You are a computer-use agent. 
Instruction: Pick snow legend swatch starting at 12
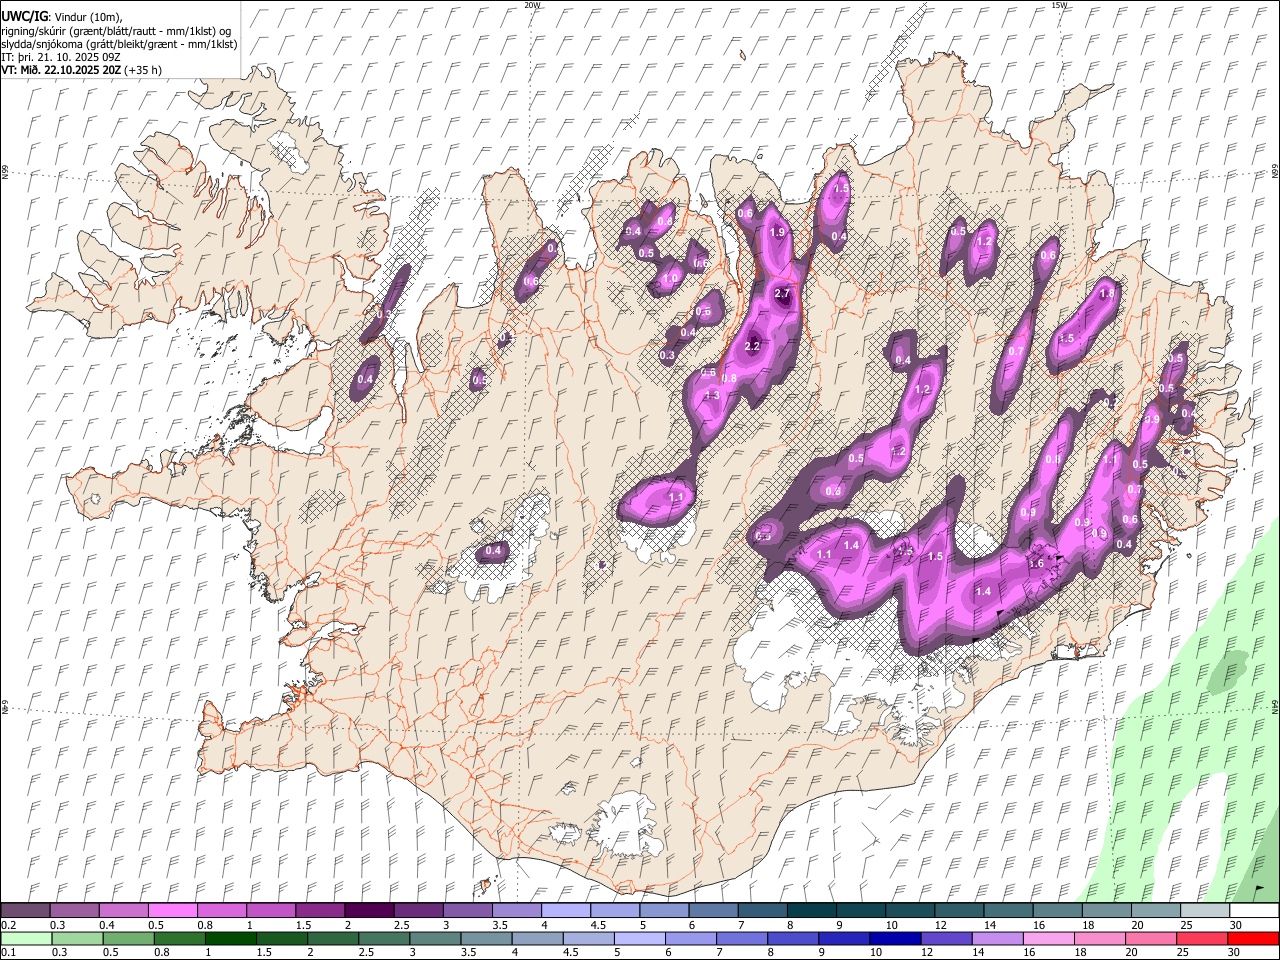tap(959, 910)
